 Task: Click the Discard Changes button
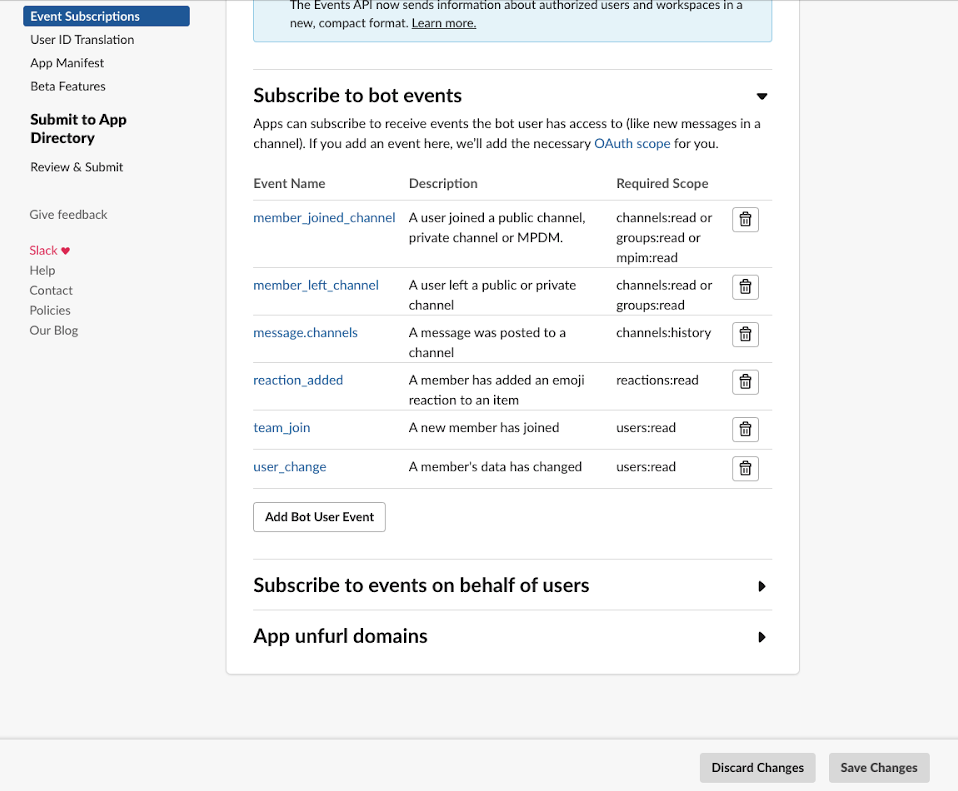coord(757,768)
